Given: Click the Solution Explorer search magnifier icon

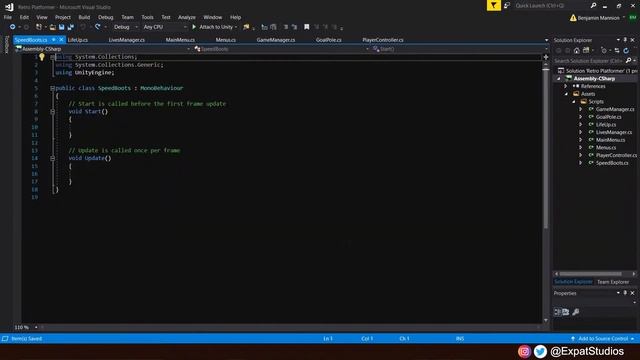Looking at the screenshot, I should (x=629, y=60).
